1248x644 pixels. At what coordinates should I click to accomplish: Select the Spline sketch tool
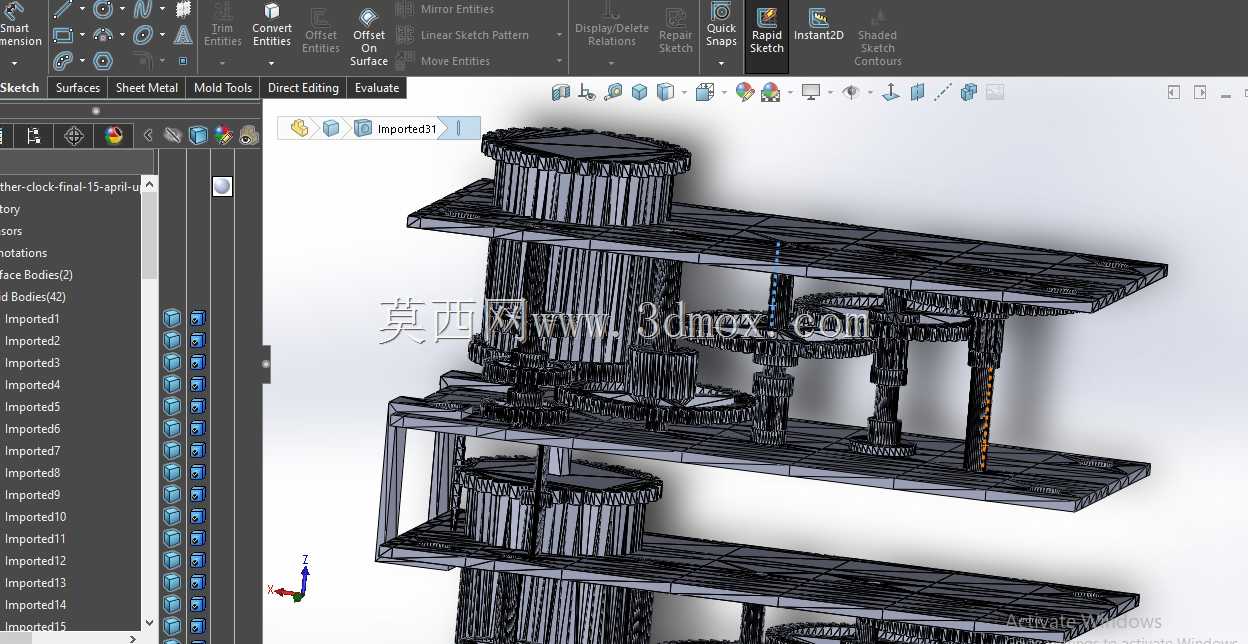point(143,10)
